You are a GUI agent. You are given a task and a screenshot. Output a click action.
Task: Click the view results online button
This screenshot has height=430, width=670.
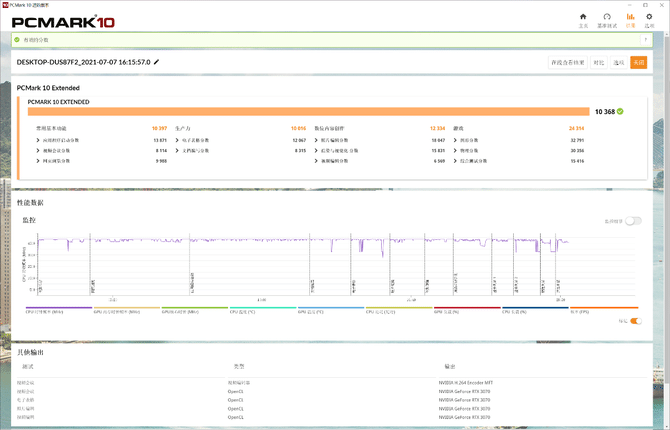click(x=567, y=62)
